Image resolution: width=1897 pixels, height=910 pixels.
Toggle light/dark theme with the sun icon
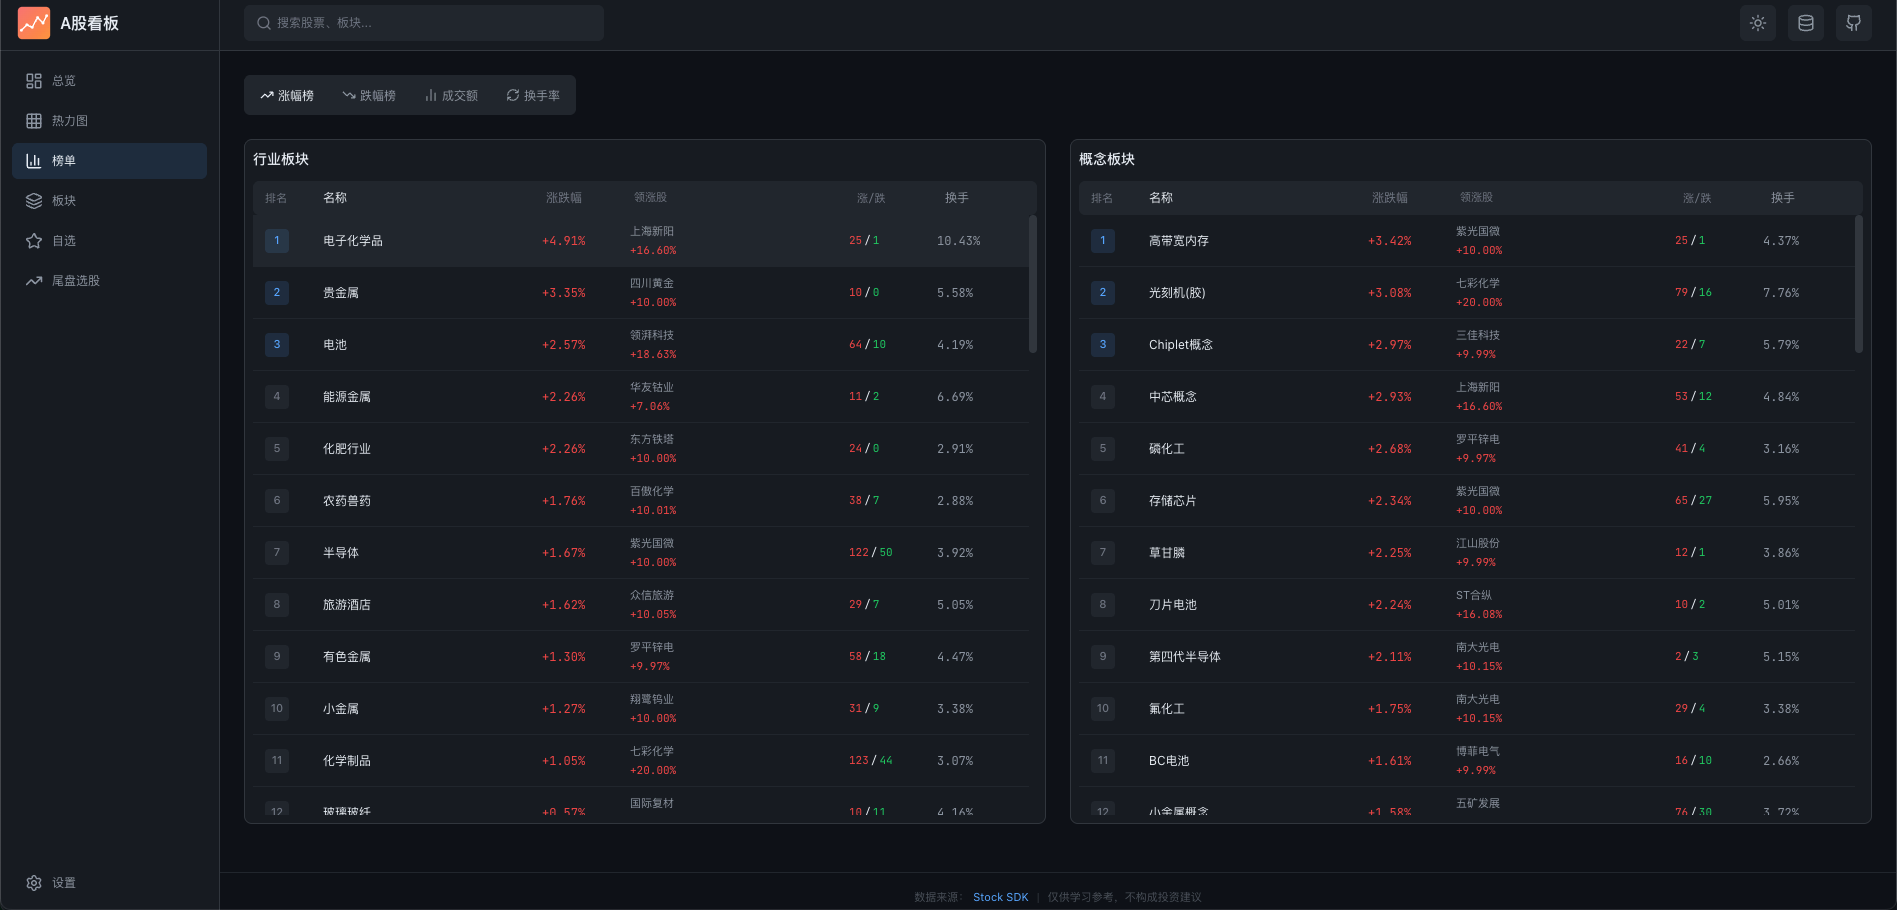coord(1757,22)
